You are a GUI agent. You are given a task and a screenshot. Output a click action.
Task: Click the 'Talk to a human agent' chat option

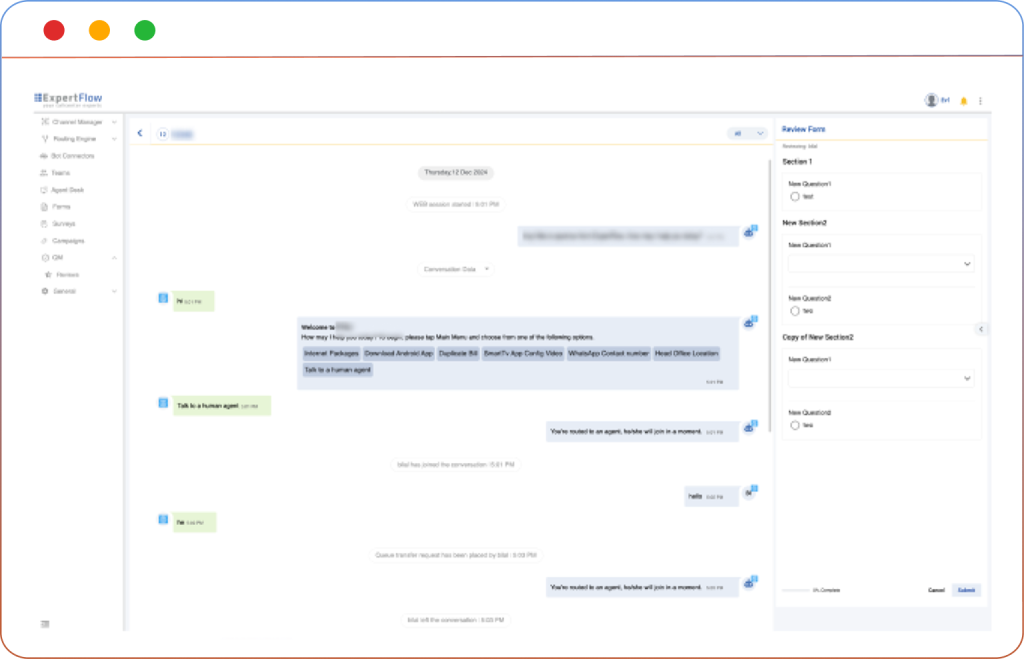tap(338, 370)
